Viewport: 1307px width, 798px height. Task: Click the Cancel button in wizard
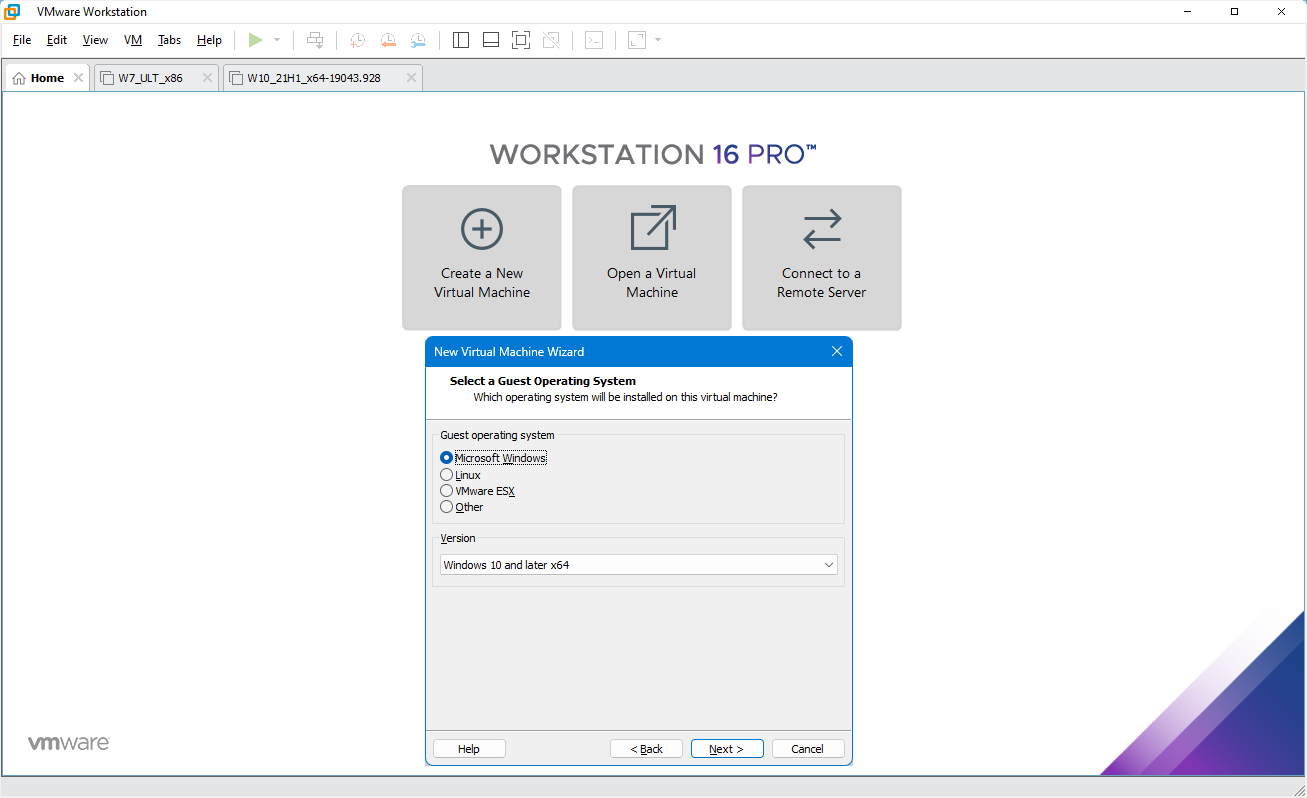[x=808, y=749]
